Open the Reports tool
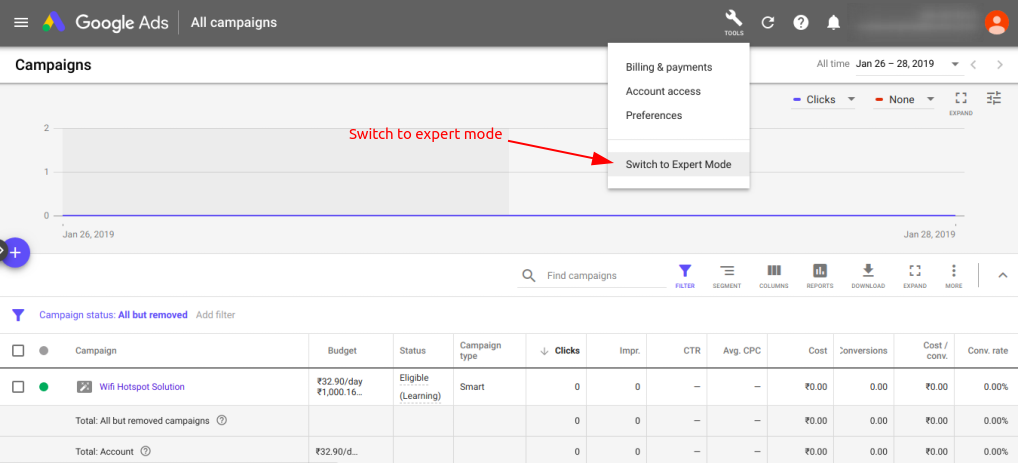The width and height of the screenshot is (1018, 463). (820, 276)
